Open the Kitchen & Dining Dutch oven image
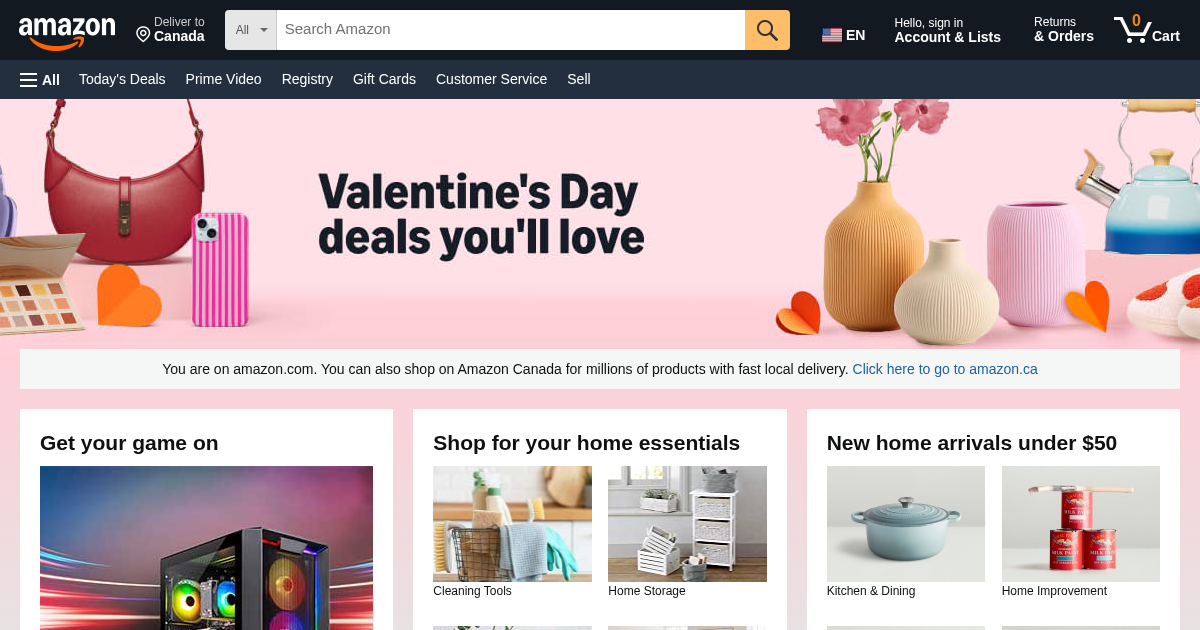 coord(906,524)
